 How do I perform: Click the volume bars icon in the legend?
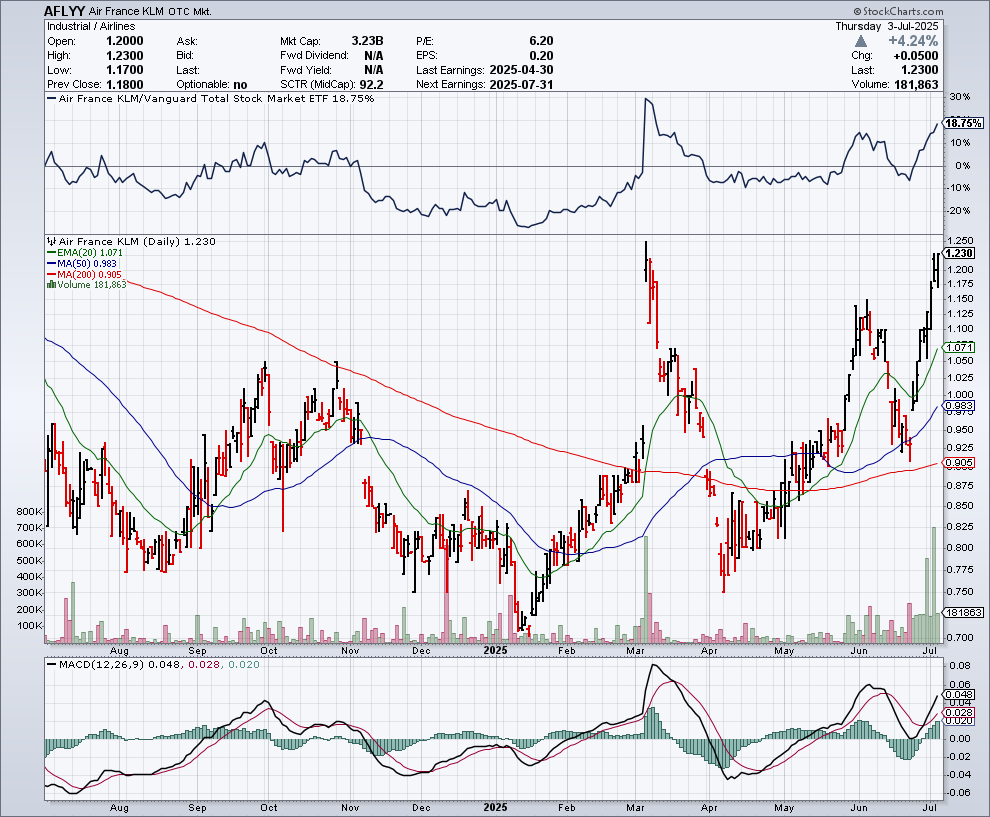pyautogui.click(x=51, y=285)
